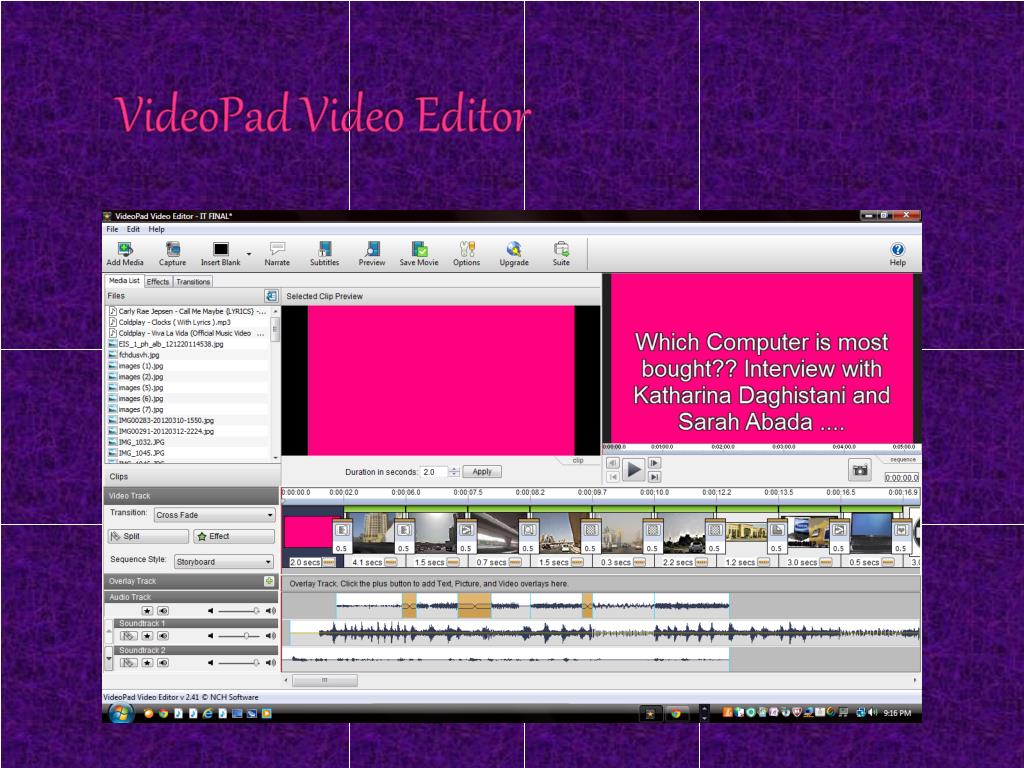Jump to the sequence start

pos(612,477)
